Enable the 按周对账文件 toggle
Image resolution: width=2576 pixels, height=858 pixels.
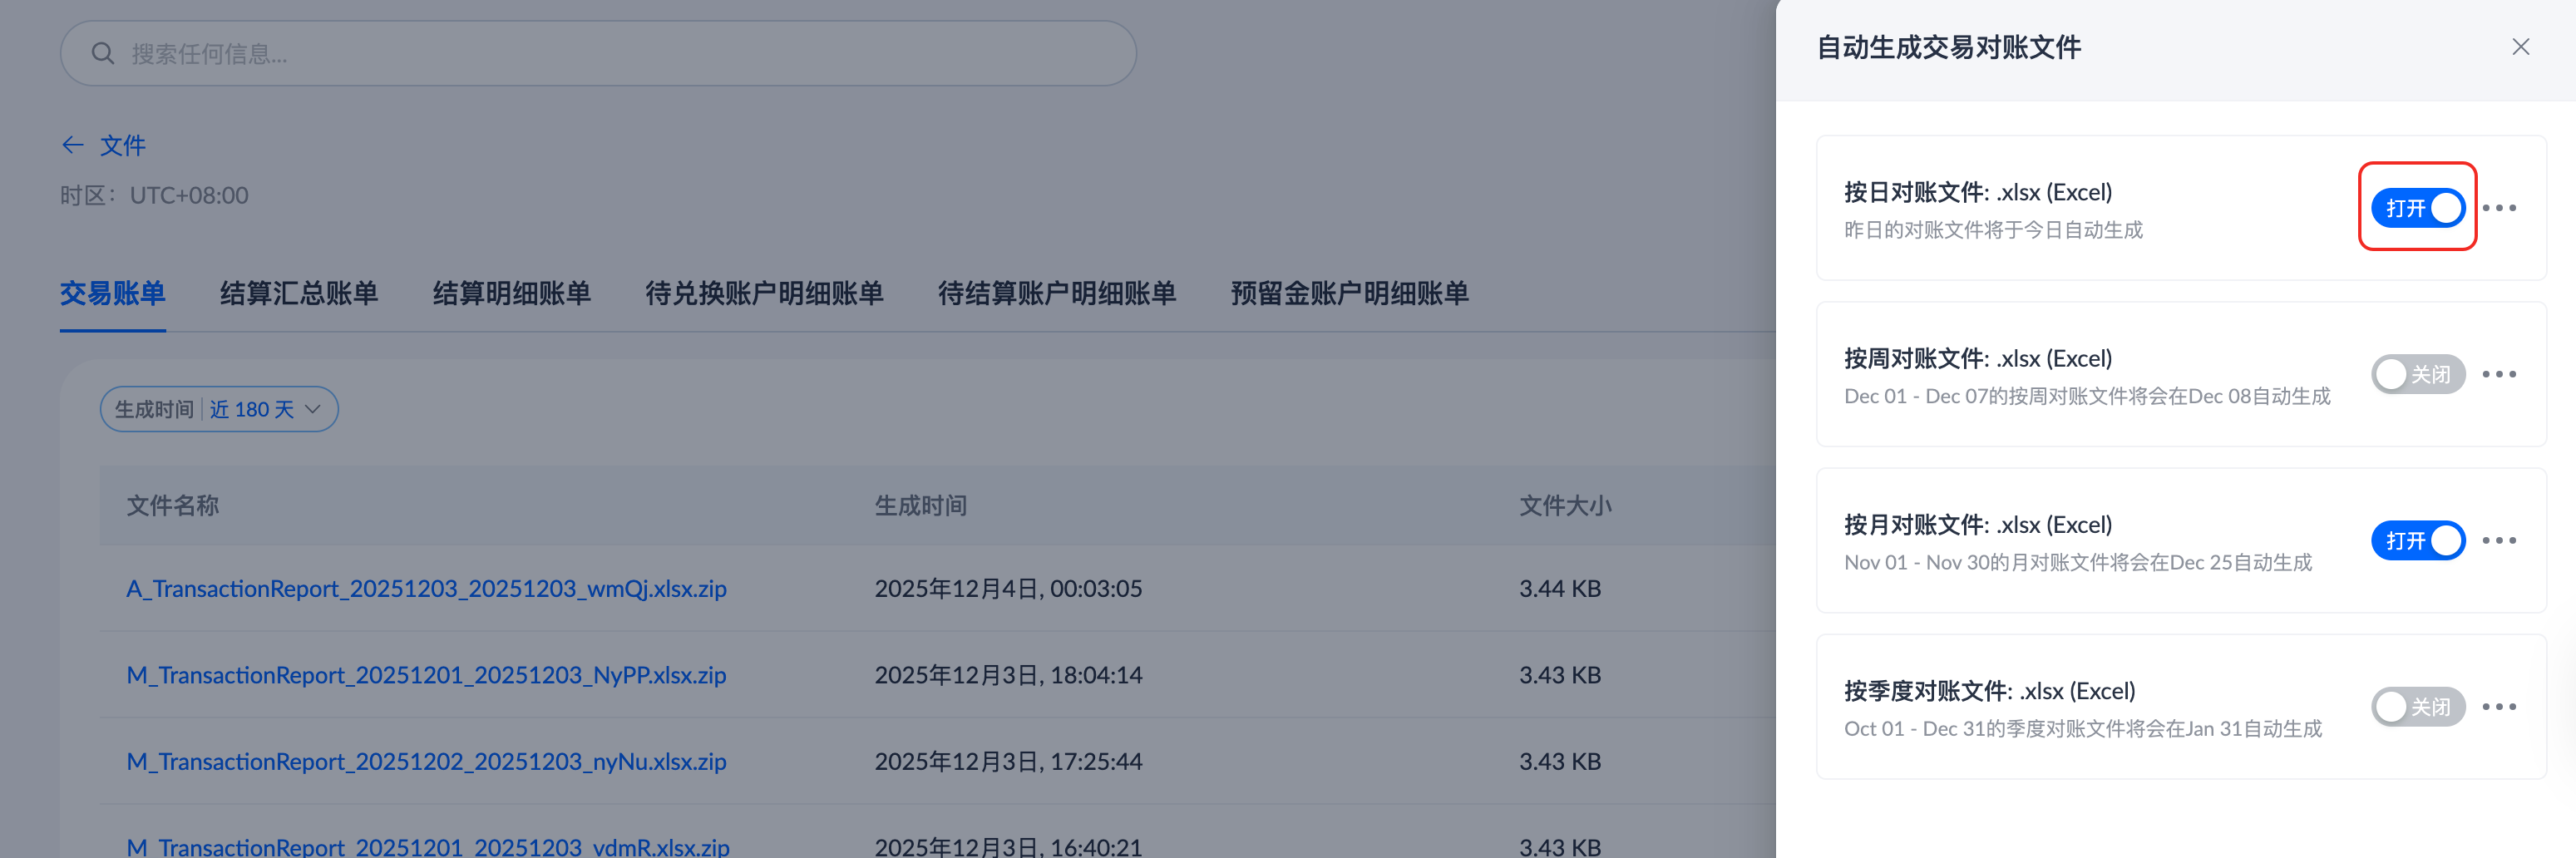tap(2417, 374)
